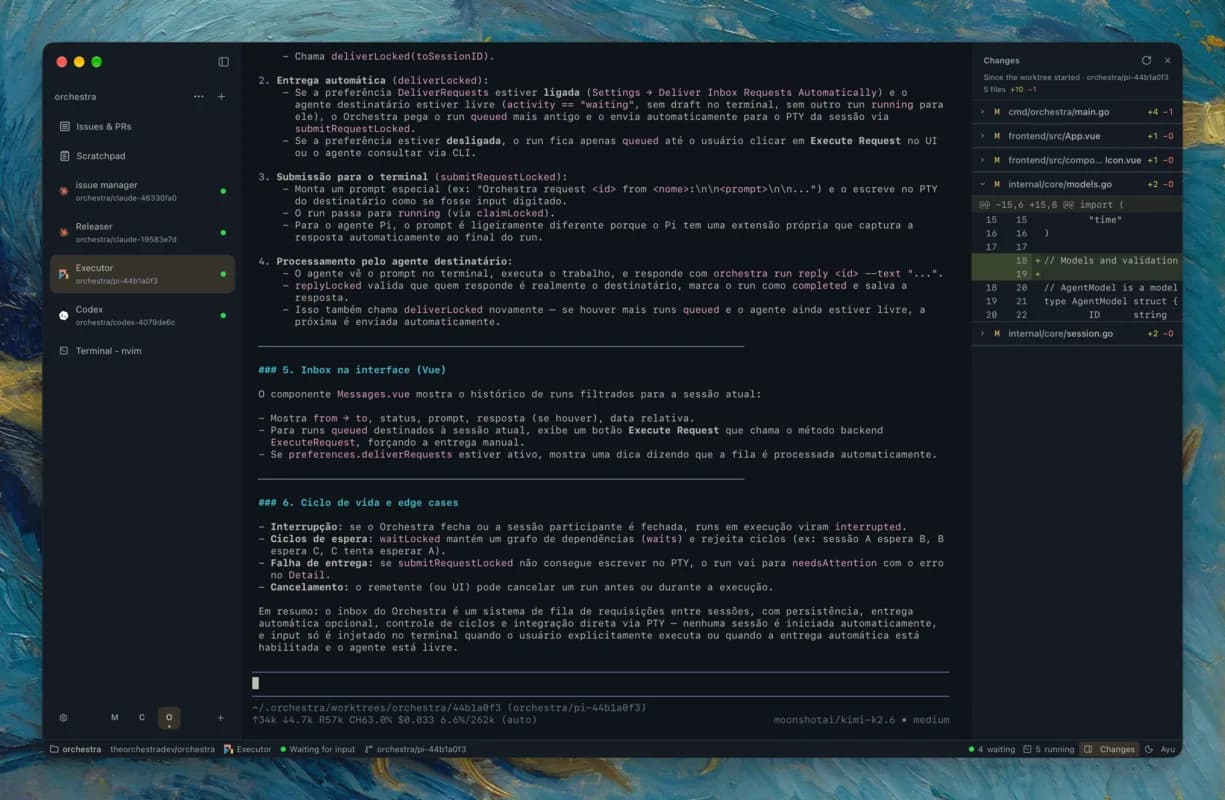The width and height of the screenshot is (1225, 800).
Task: Click the '4 waiting' status indicator
Action: (992, 749)
